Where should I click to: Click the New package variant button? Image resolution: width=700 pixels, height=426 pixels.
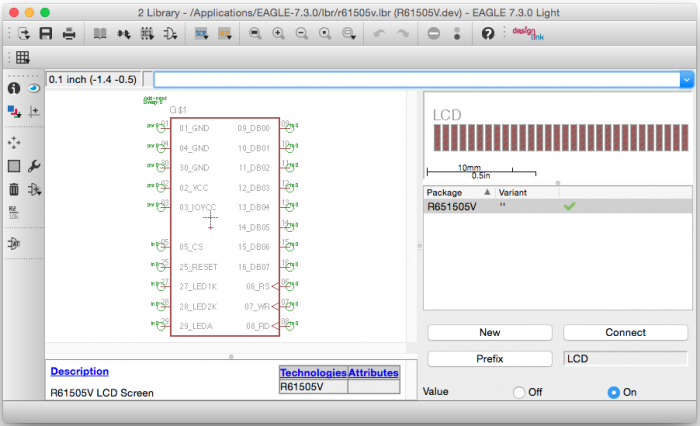pyautogui.click(x=490, y=332)
